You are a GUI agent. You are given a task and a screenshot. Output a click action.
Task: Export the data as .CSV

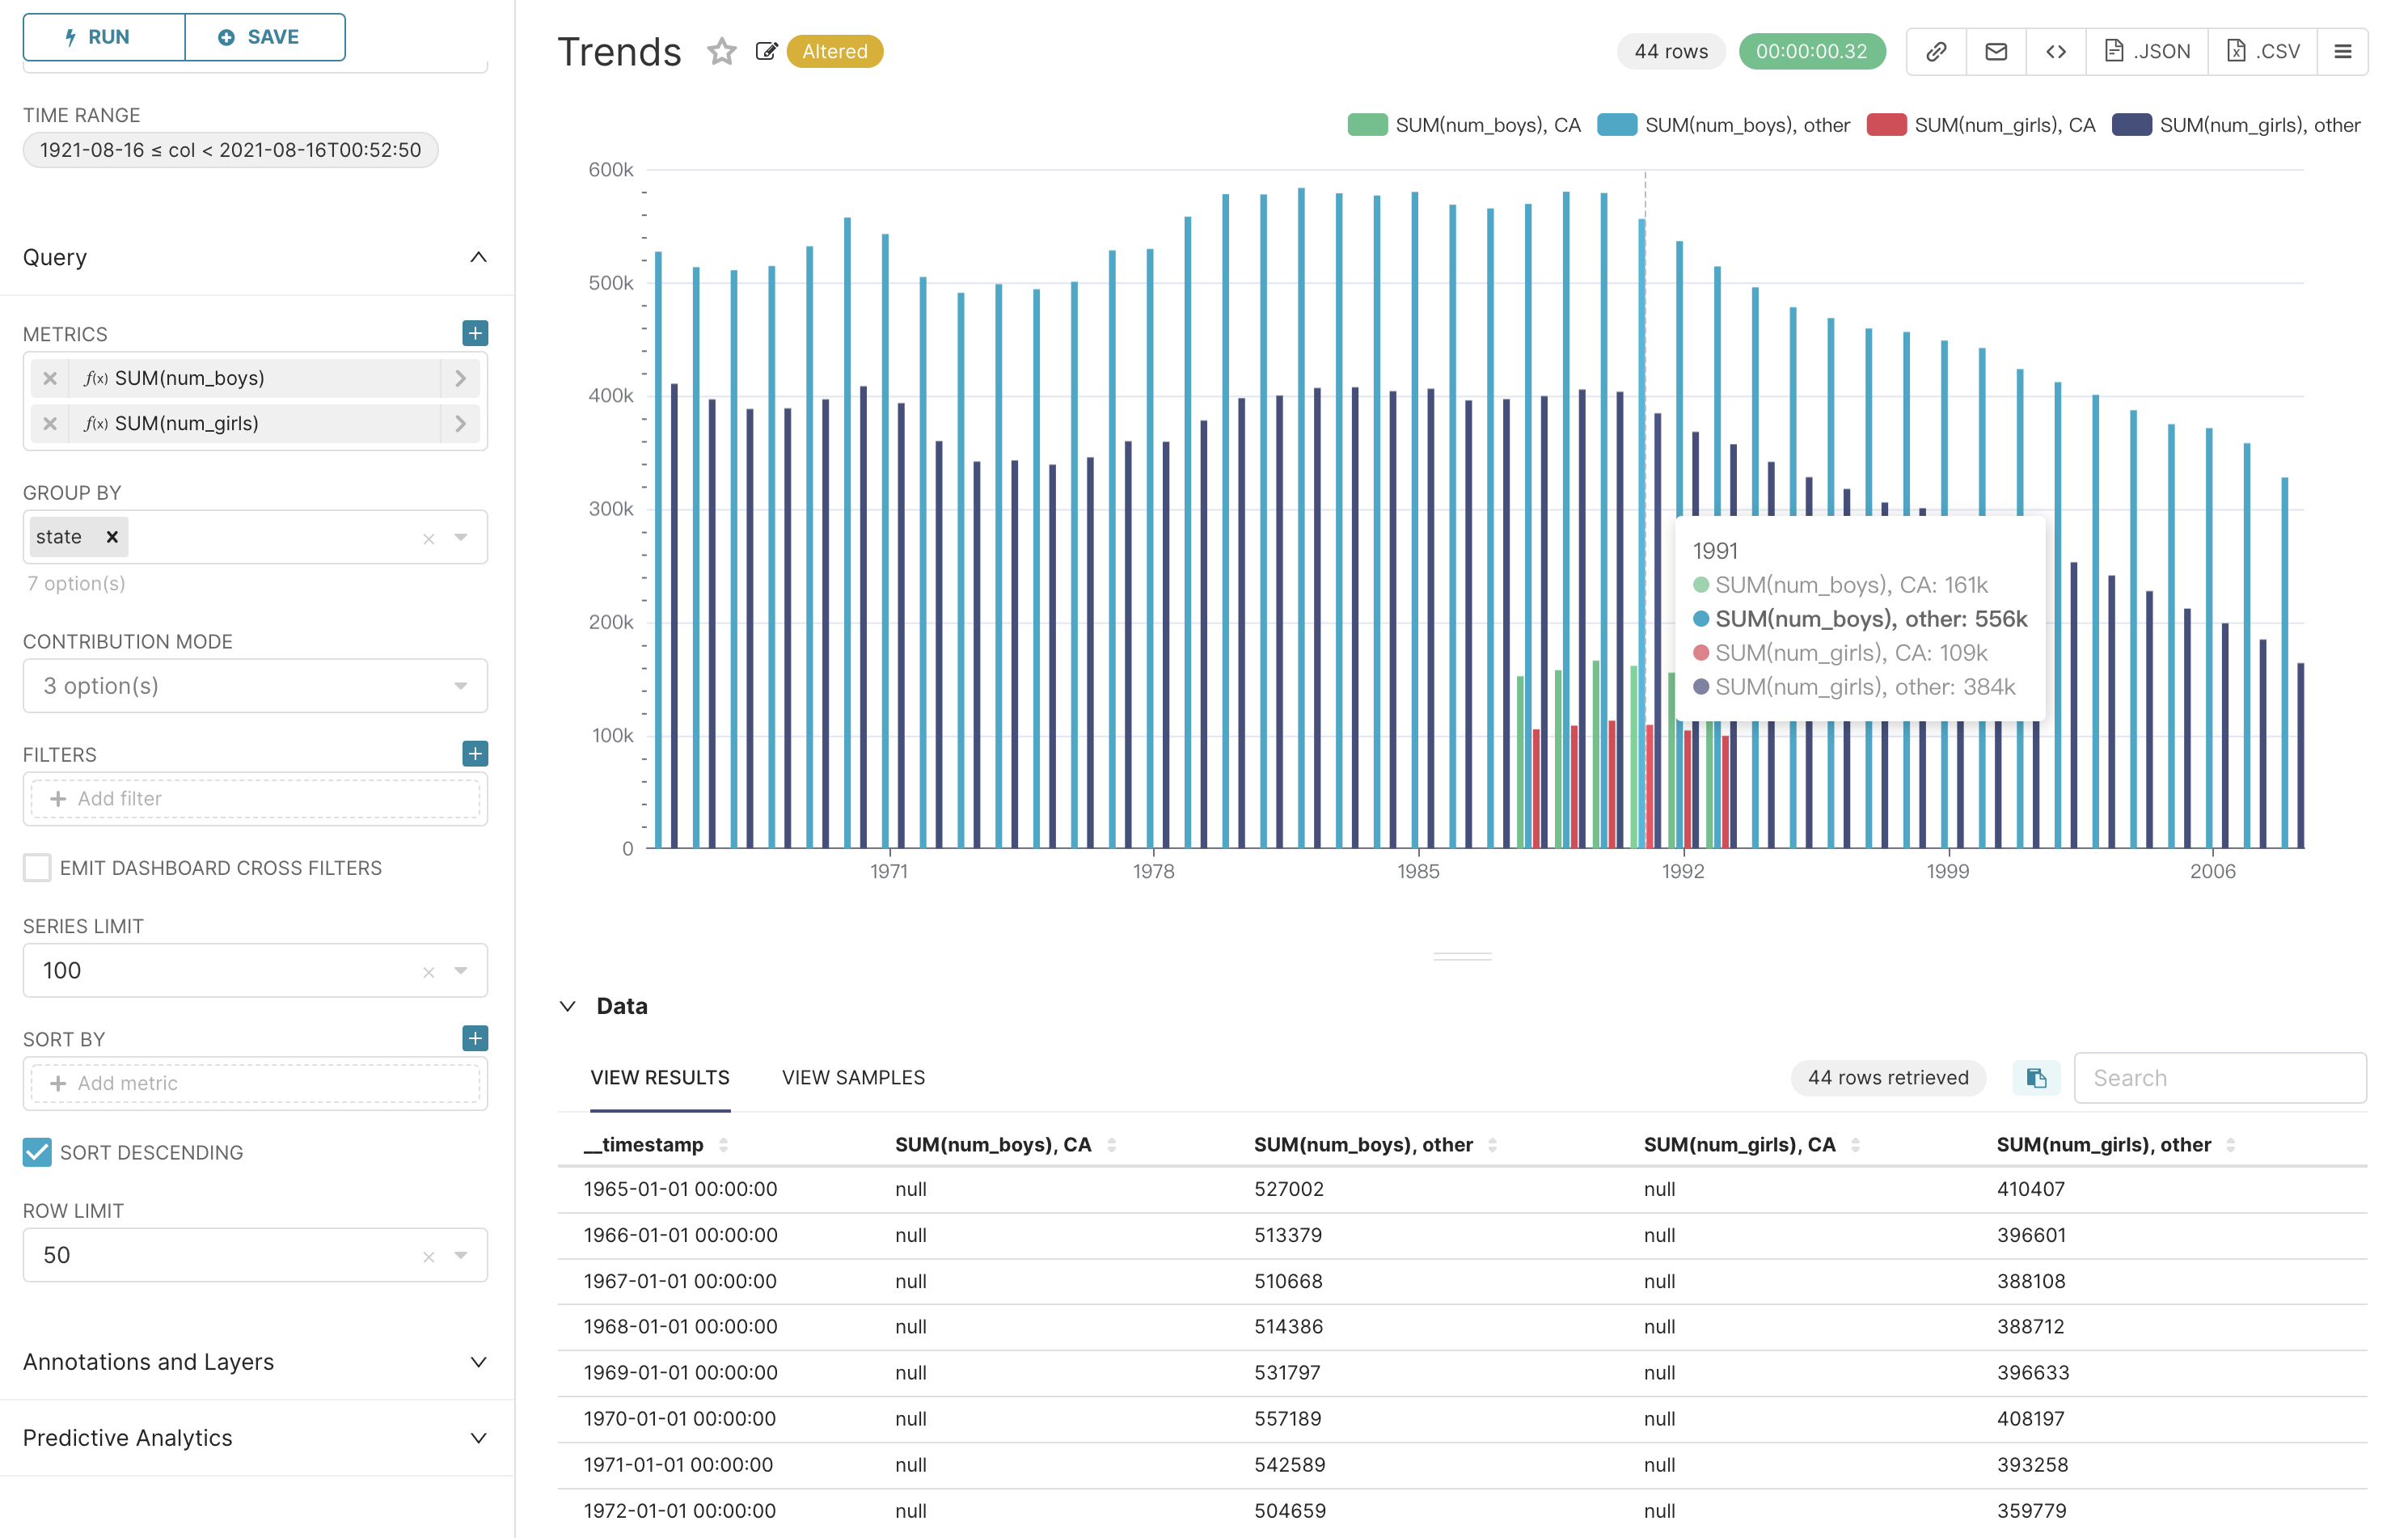point(2262,50)
